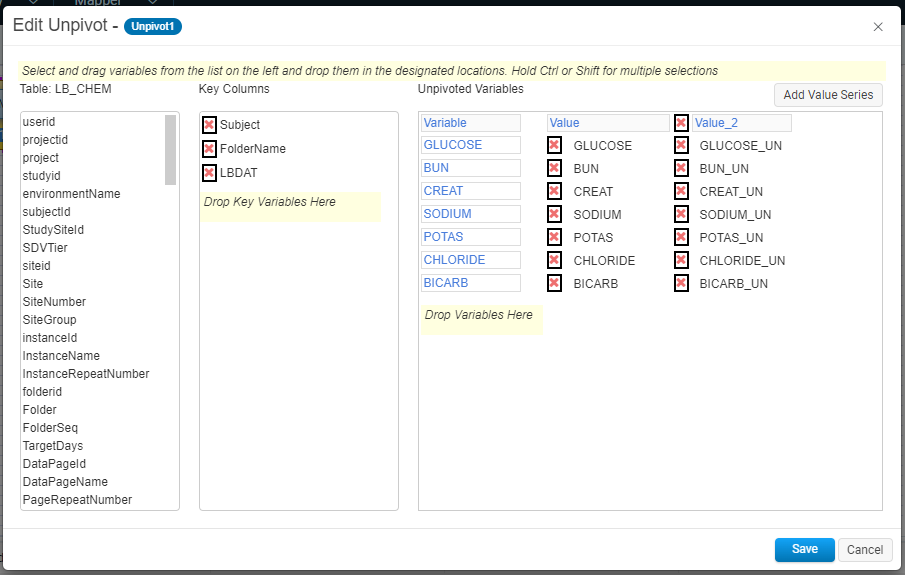
Task: Remove Subject key column via red X
Action: 210,125
